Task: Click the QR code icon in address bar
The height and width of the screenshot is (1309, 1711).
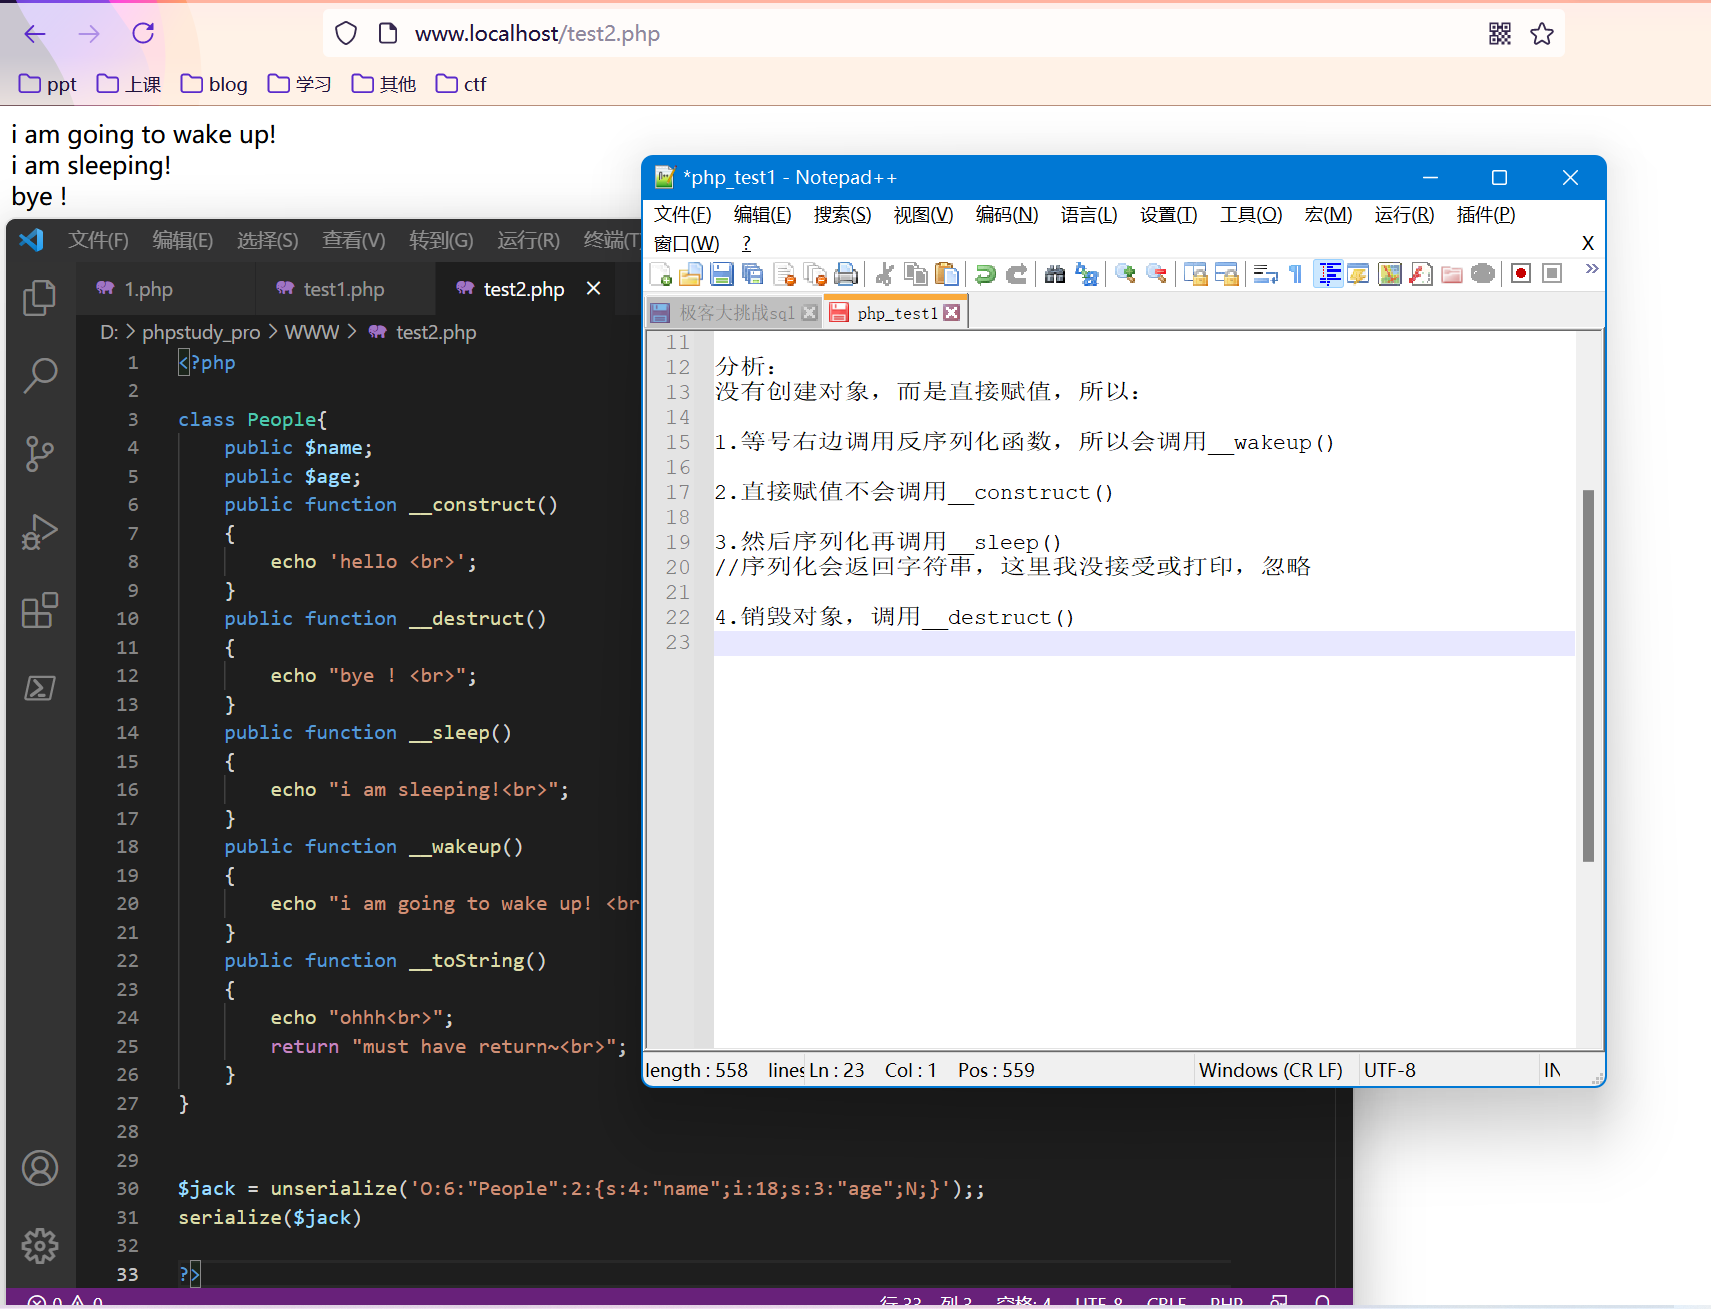Action: (1500, 34)
